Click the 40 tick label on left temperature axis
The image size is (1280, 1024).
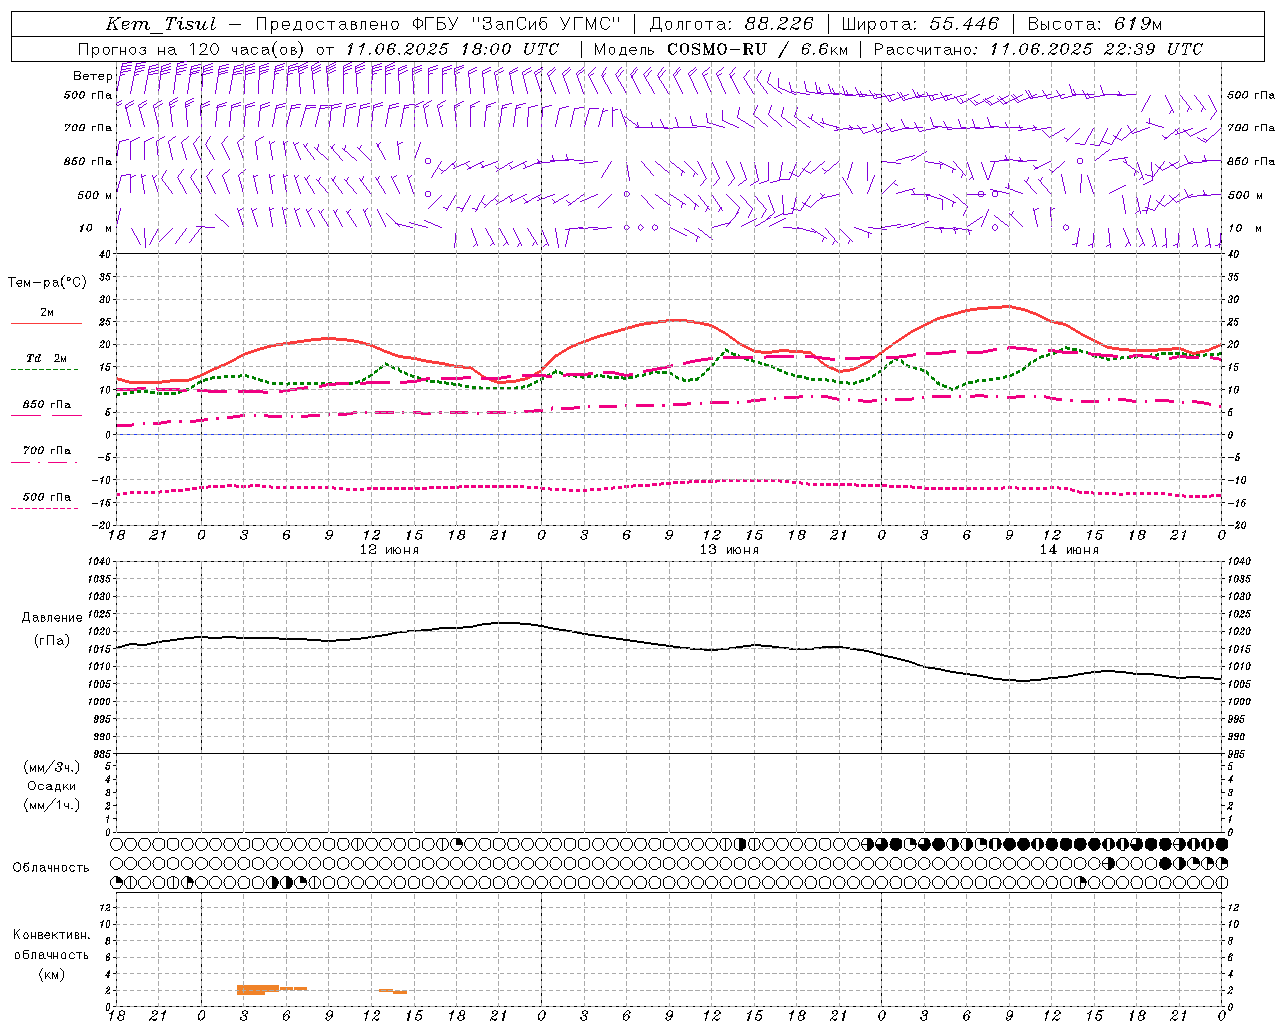click(x=105, y=254)
